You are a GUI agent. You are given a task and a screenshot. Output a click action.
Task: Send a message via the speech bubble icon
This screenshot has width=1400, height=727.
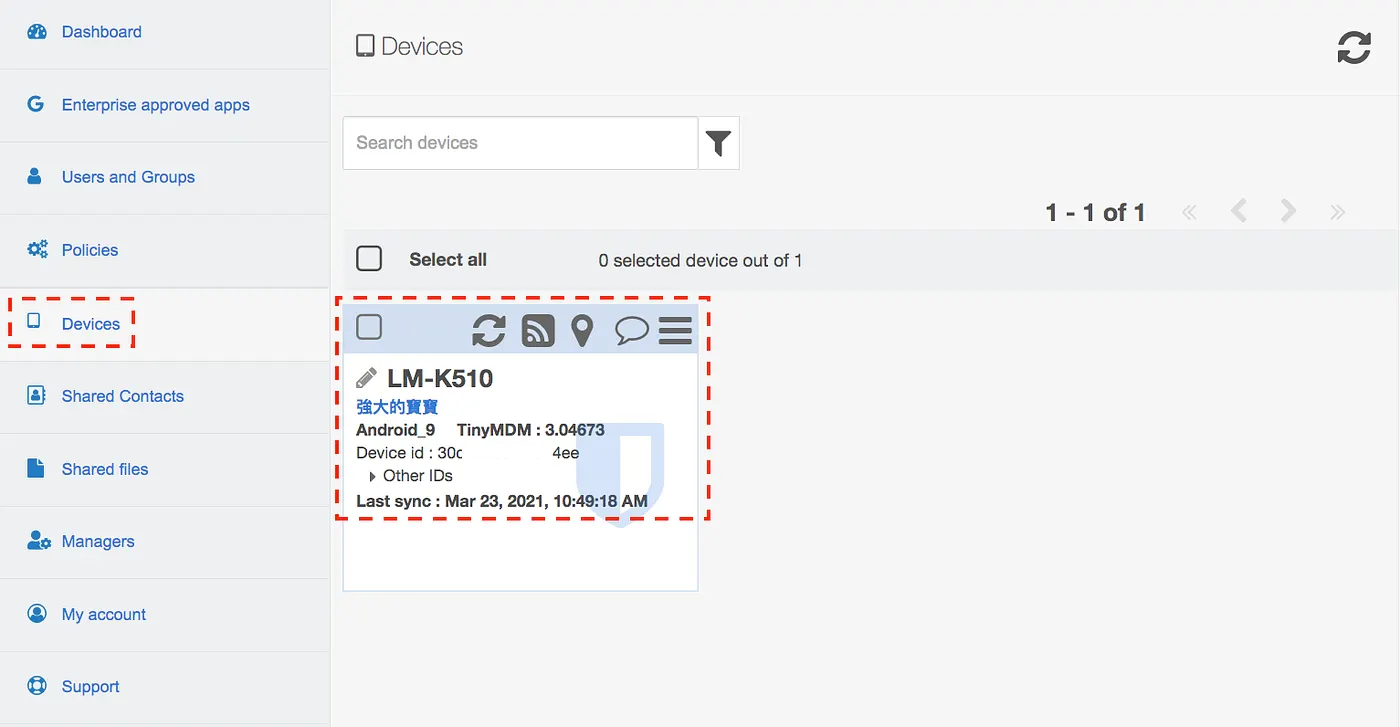pyautogui.click(x=632, y=330)
